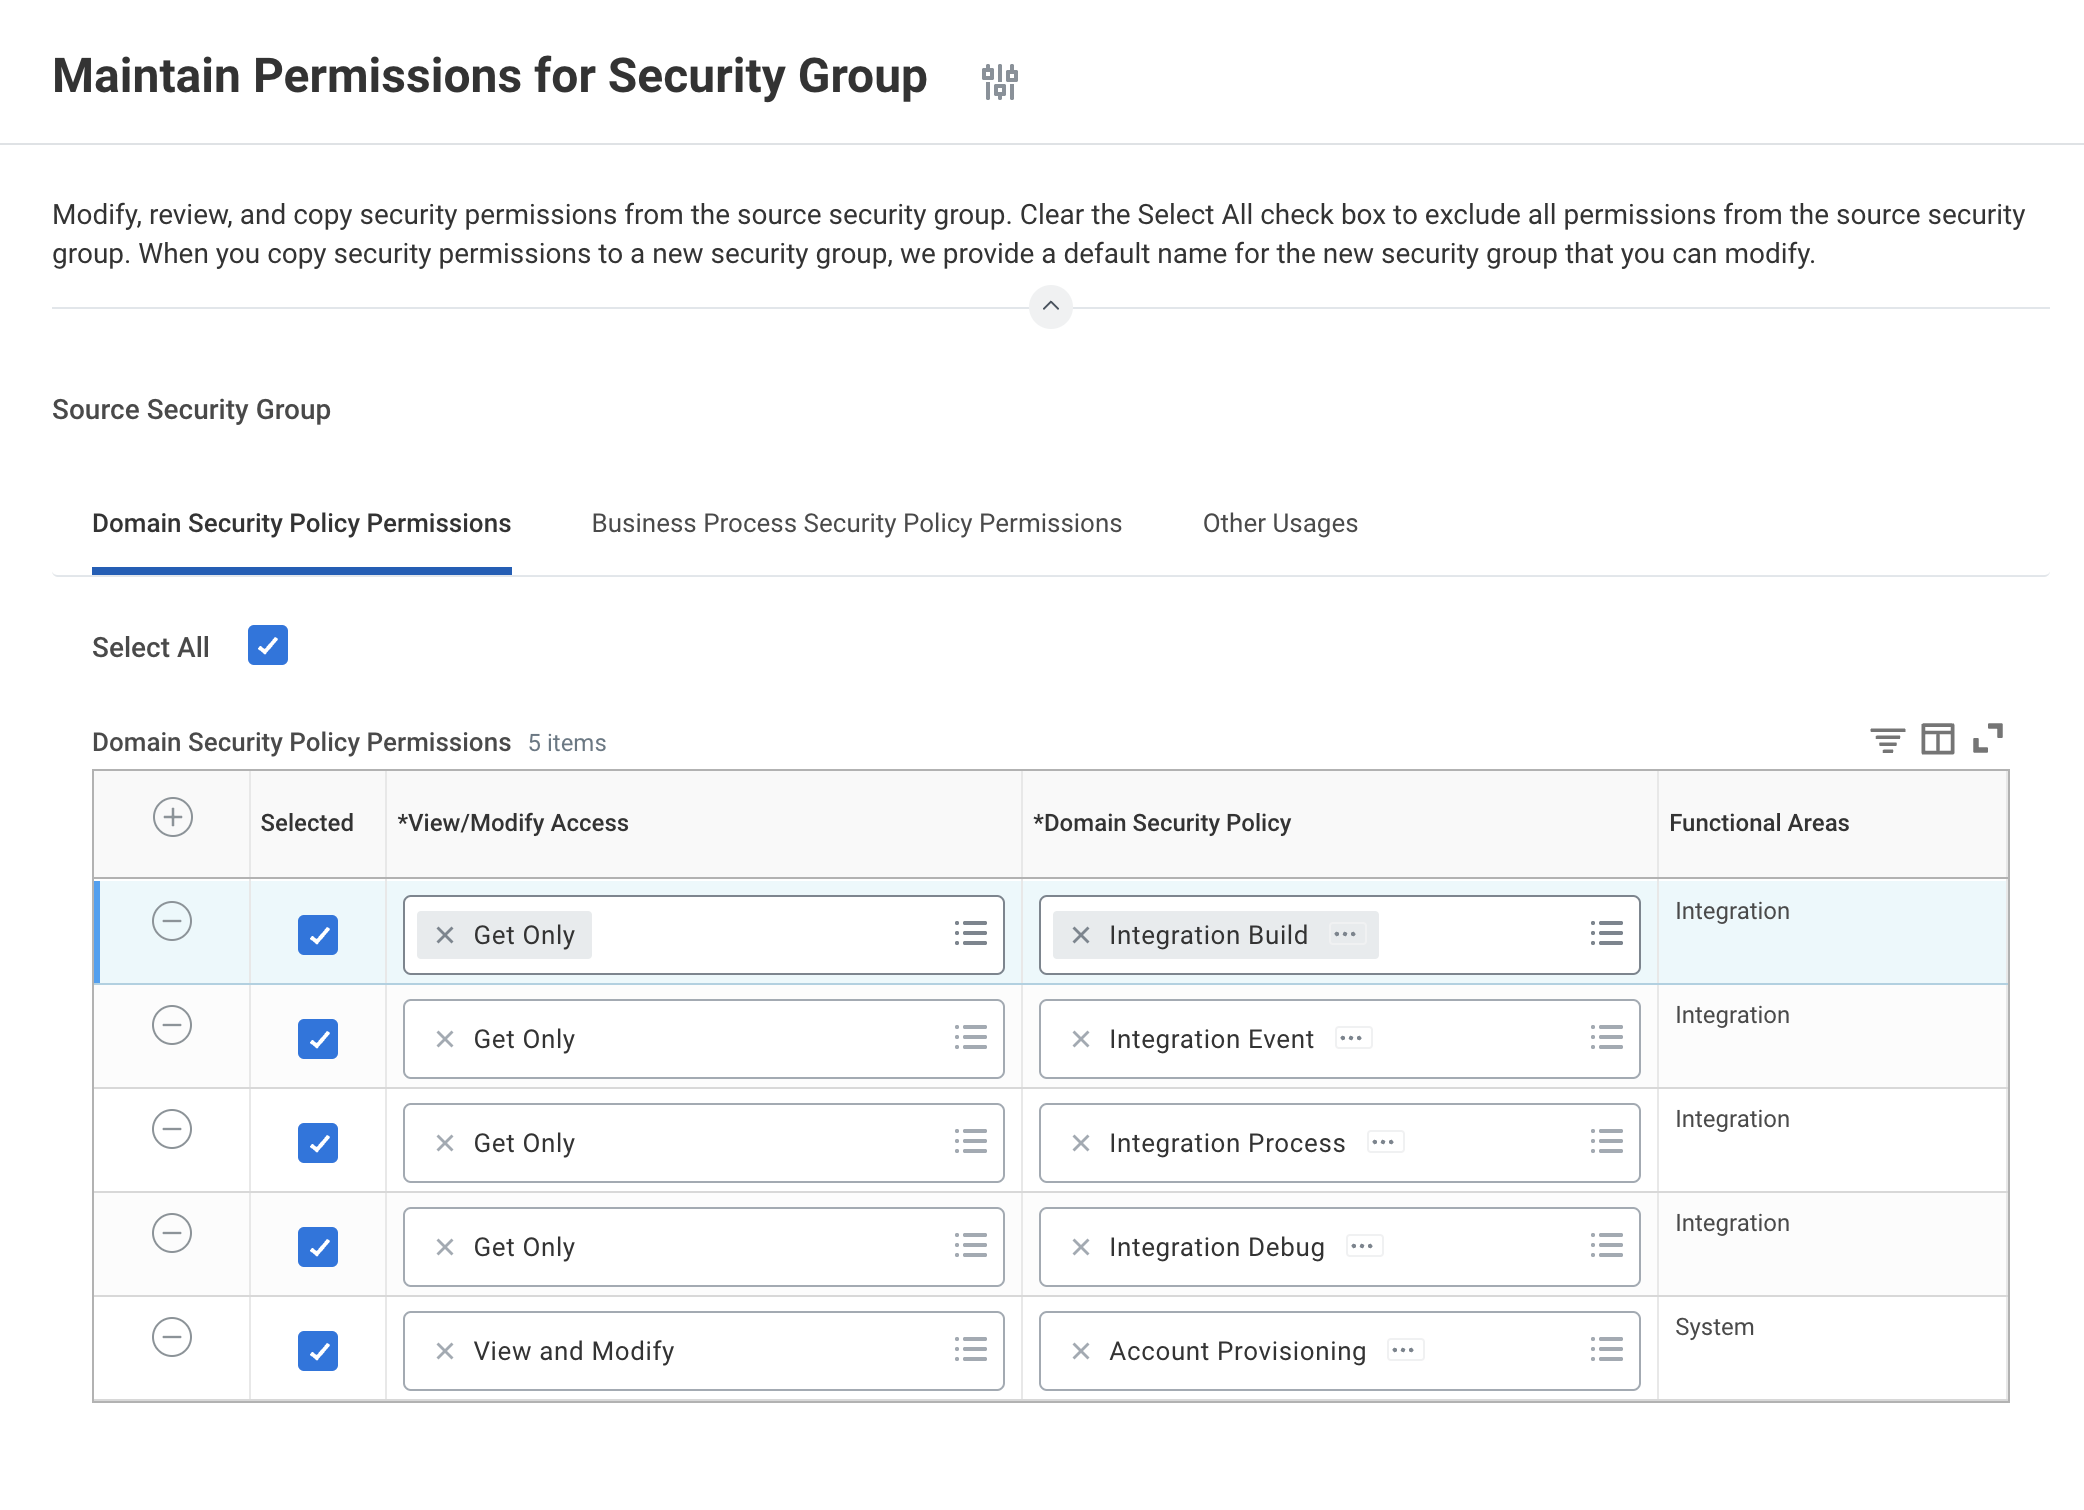
Task: Add a new row with plus icon
Action: (172, 818)
